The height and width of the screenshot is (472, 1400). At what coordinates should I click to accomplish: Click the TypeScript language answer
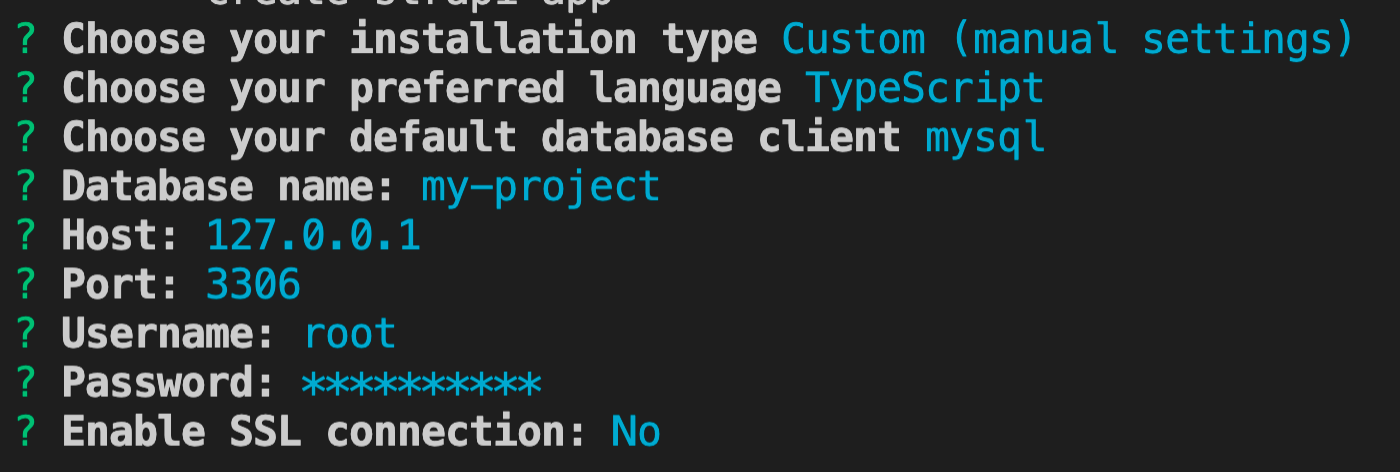coord(925,90)
